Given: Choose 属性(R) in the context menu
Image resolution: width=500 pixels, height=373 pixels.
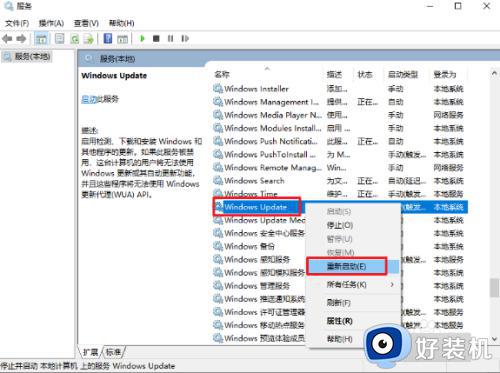Looking at the screenshot, I should coord(353,321).
